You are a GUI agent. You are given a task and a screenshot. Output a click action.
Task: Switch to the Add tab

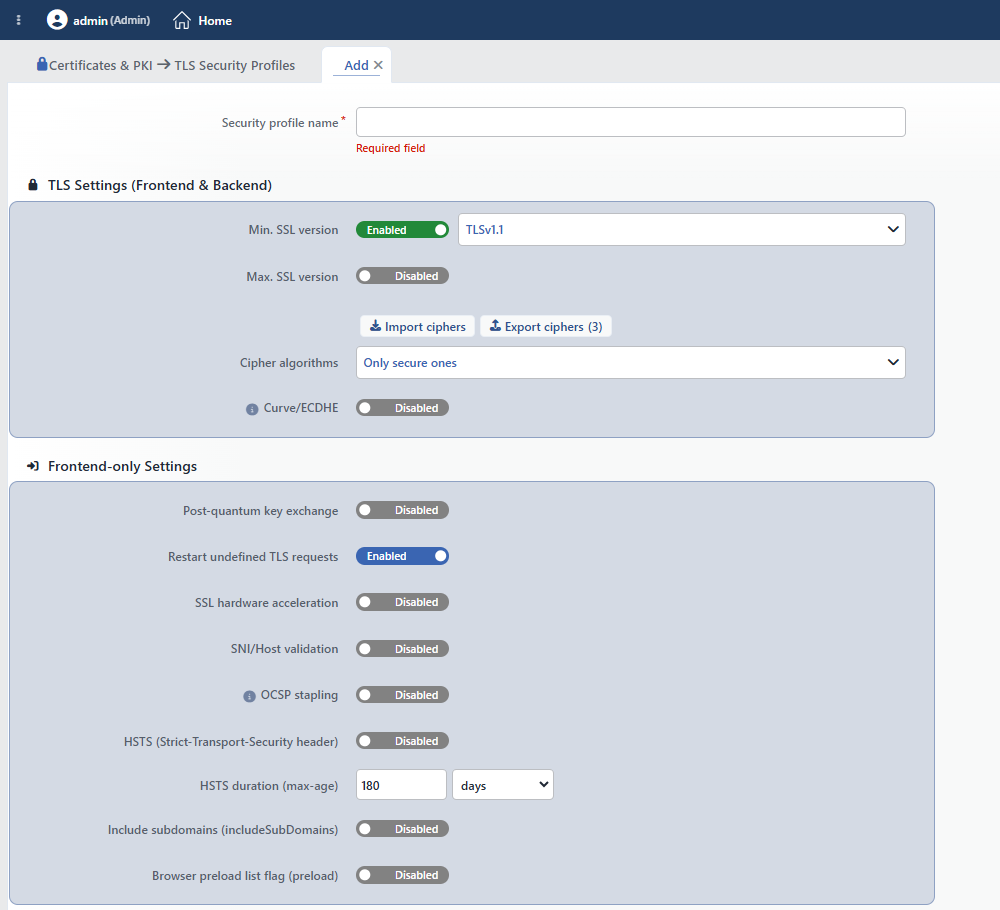click(357, 65)
